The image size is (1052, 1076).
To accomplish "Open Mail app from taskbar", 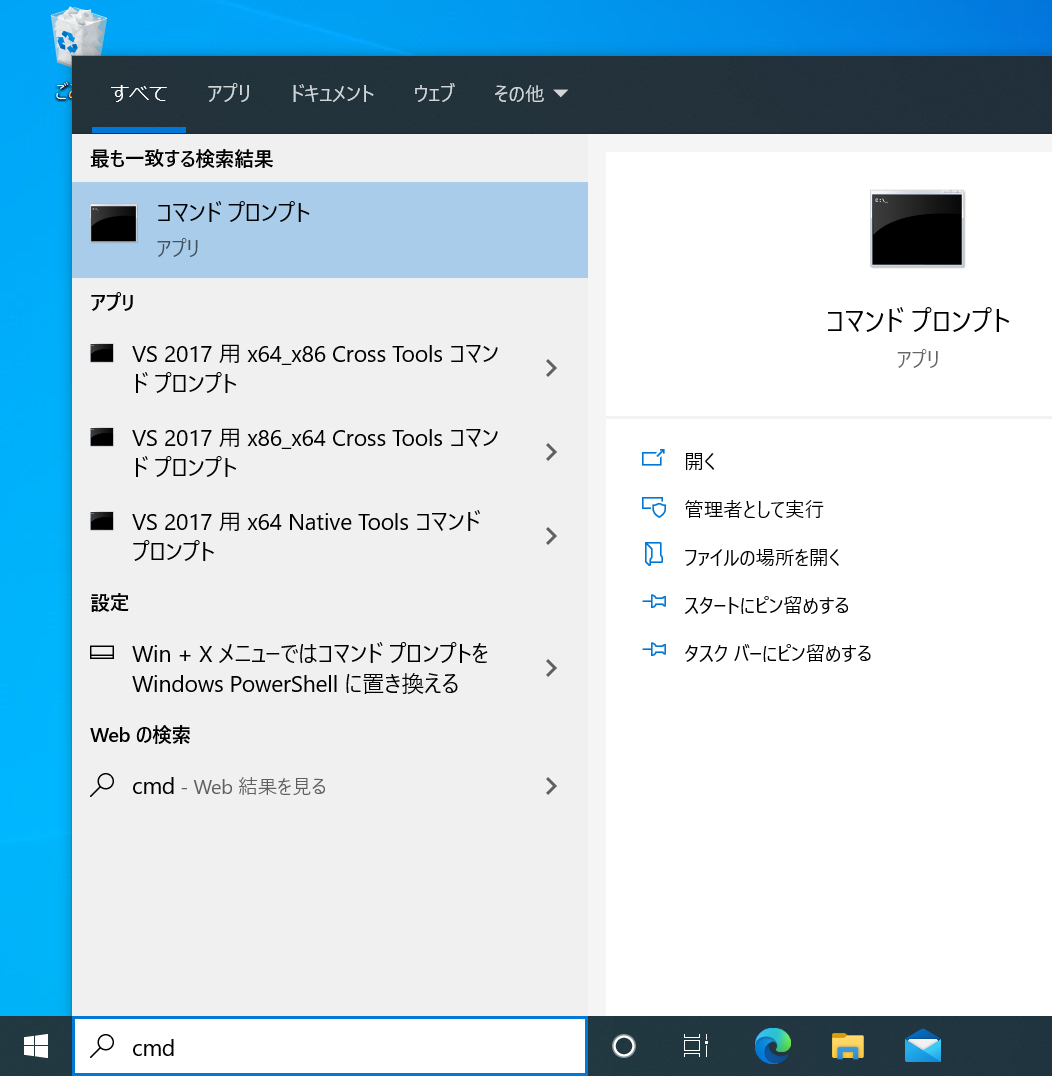I will click(x=922, y=1046).
